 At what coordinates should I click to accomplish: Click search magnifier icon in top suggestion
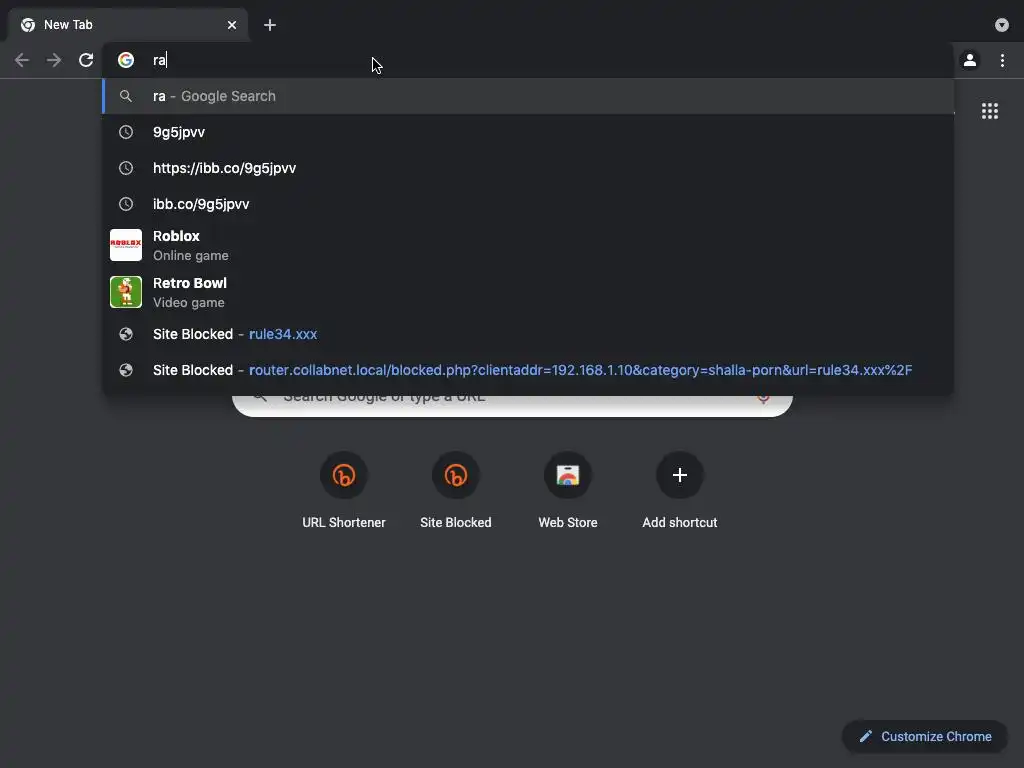(x=126, y=96)
